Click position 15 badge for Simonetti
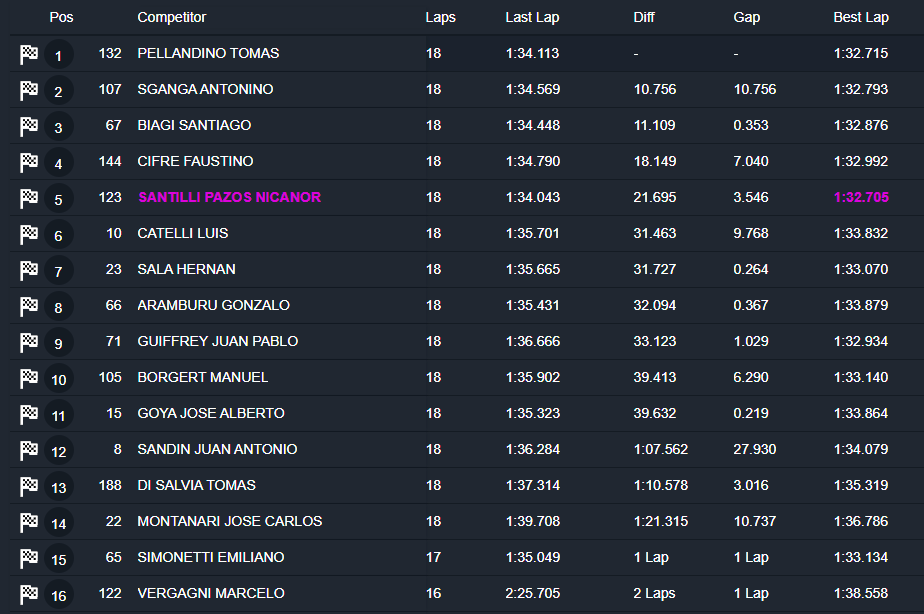 click(x=58, y=560)
